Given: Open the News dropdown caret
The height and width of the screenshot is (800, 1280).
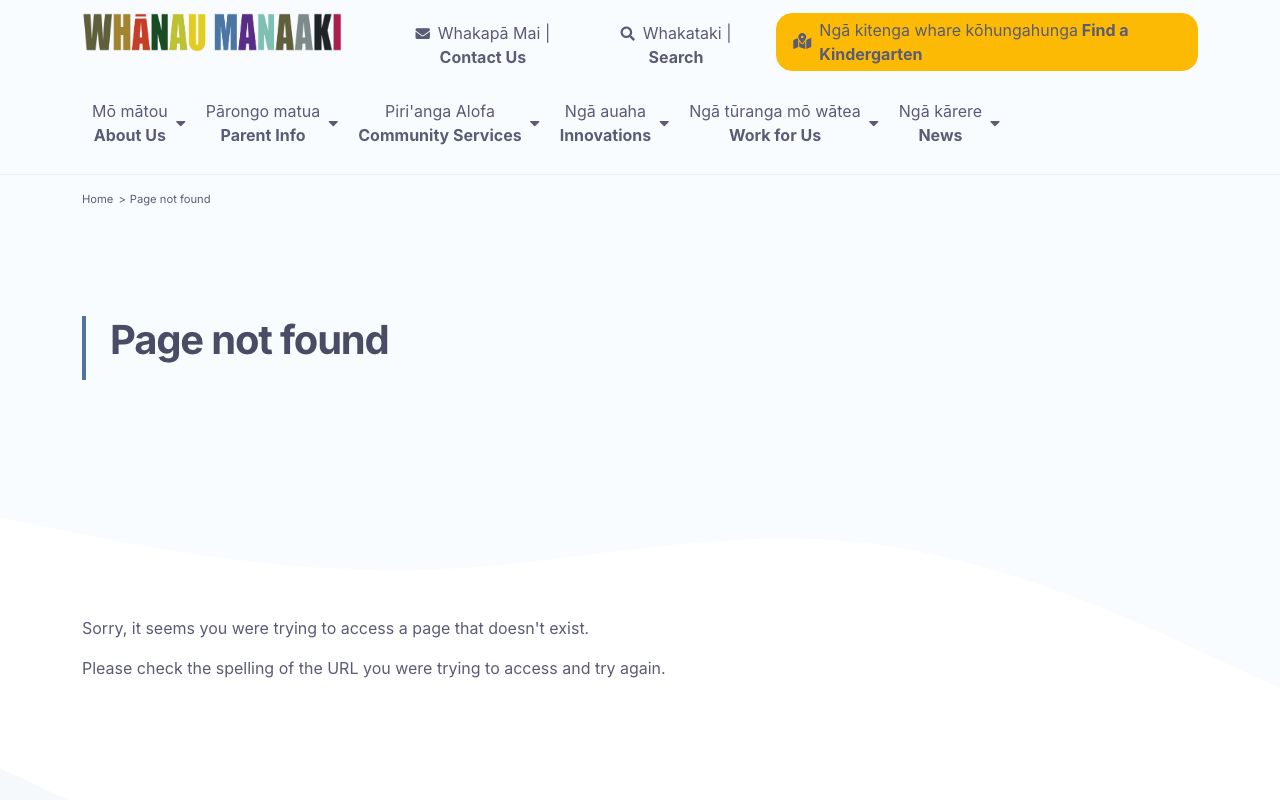Looking at the screenshot, I should tap(995, 124).
